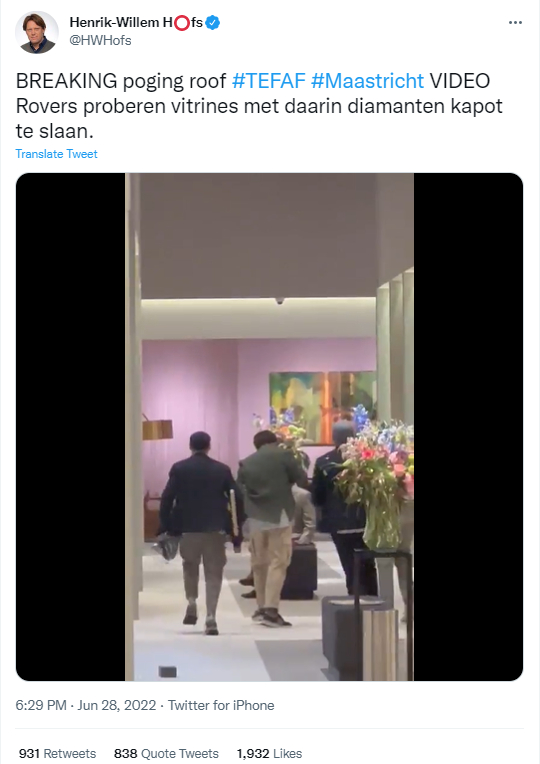Open the Henrik-Willem display name link
Viewport: 540px width, 764px height.
click(136, 22)
